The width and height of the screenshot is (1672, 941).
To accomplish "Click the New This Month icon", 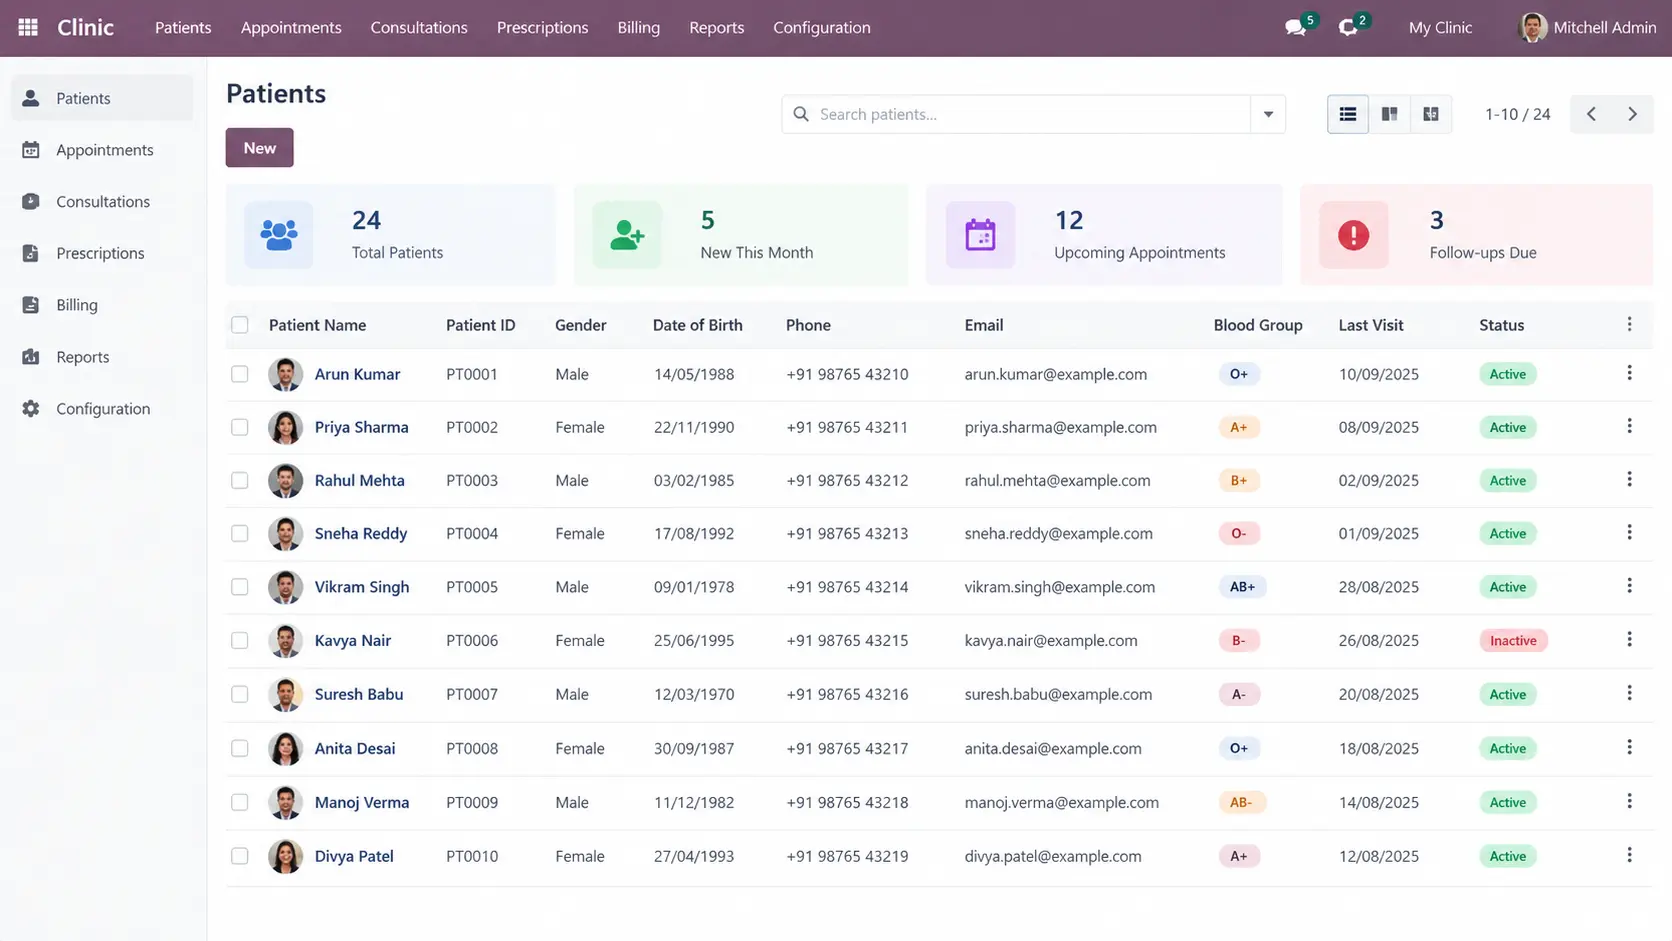I will [x=627, y=235].
